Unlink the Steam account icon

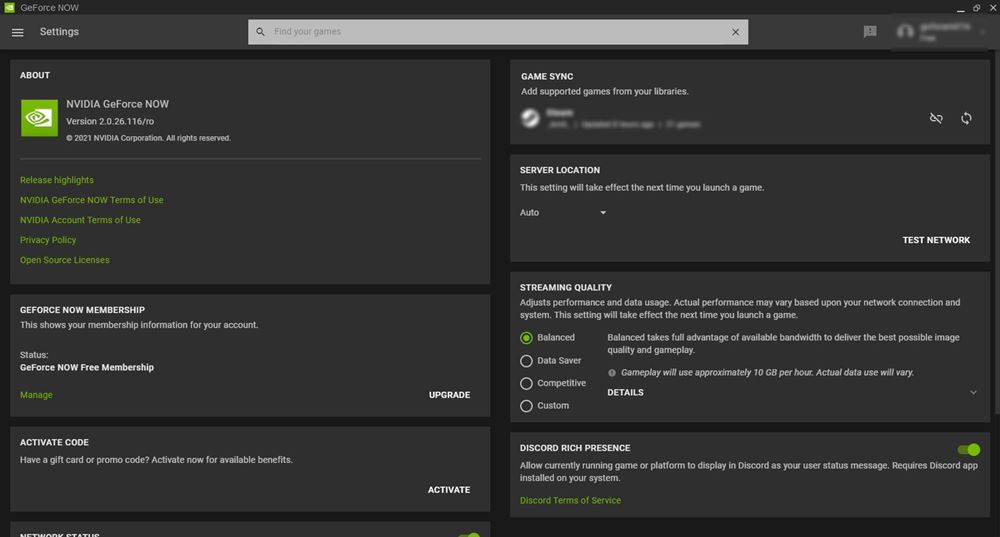click(x=936, y=118)
